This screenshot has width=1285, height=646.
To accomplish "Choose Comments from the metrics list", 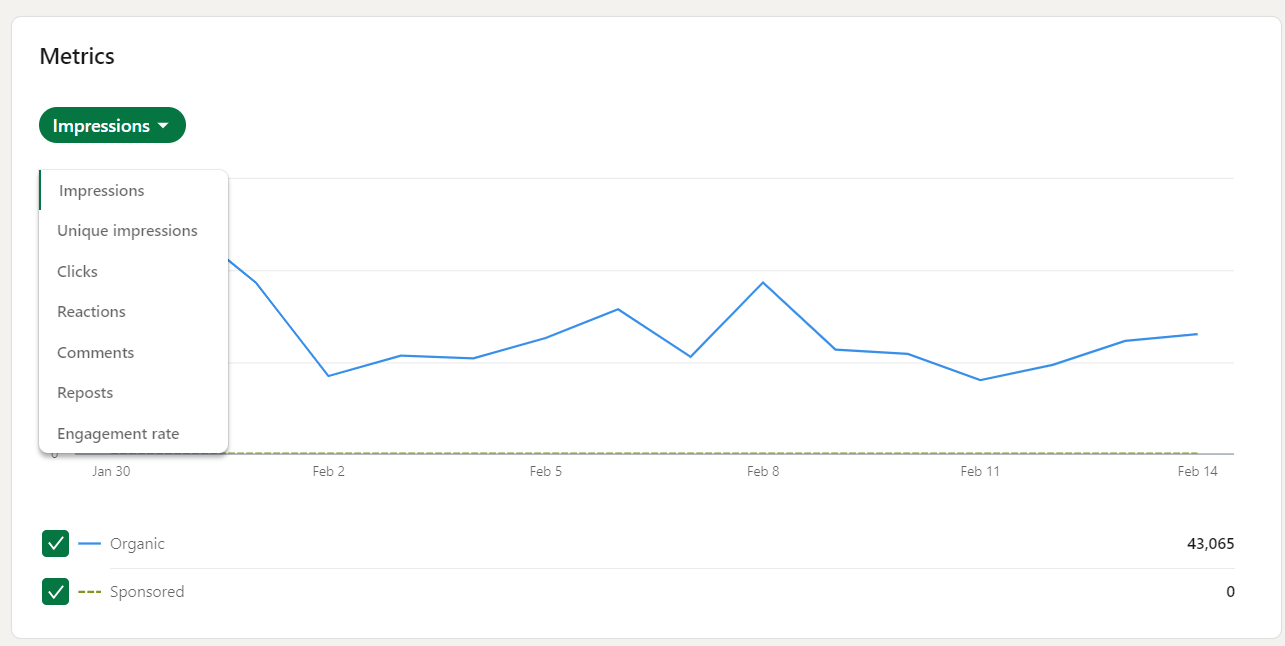I will pyautogui.click(x=95, y=352).
